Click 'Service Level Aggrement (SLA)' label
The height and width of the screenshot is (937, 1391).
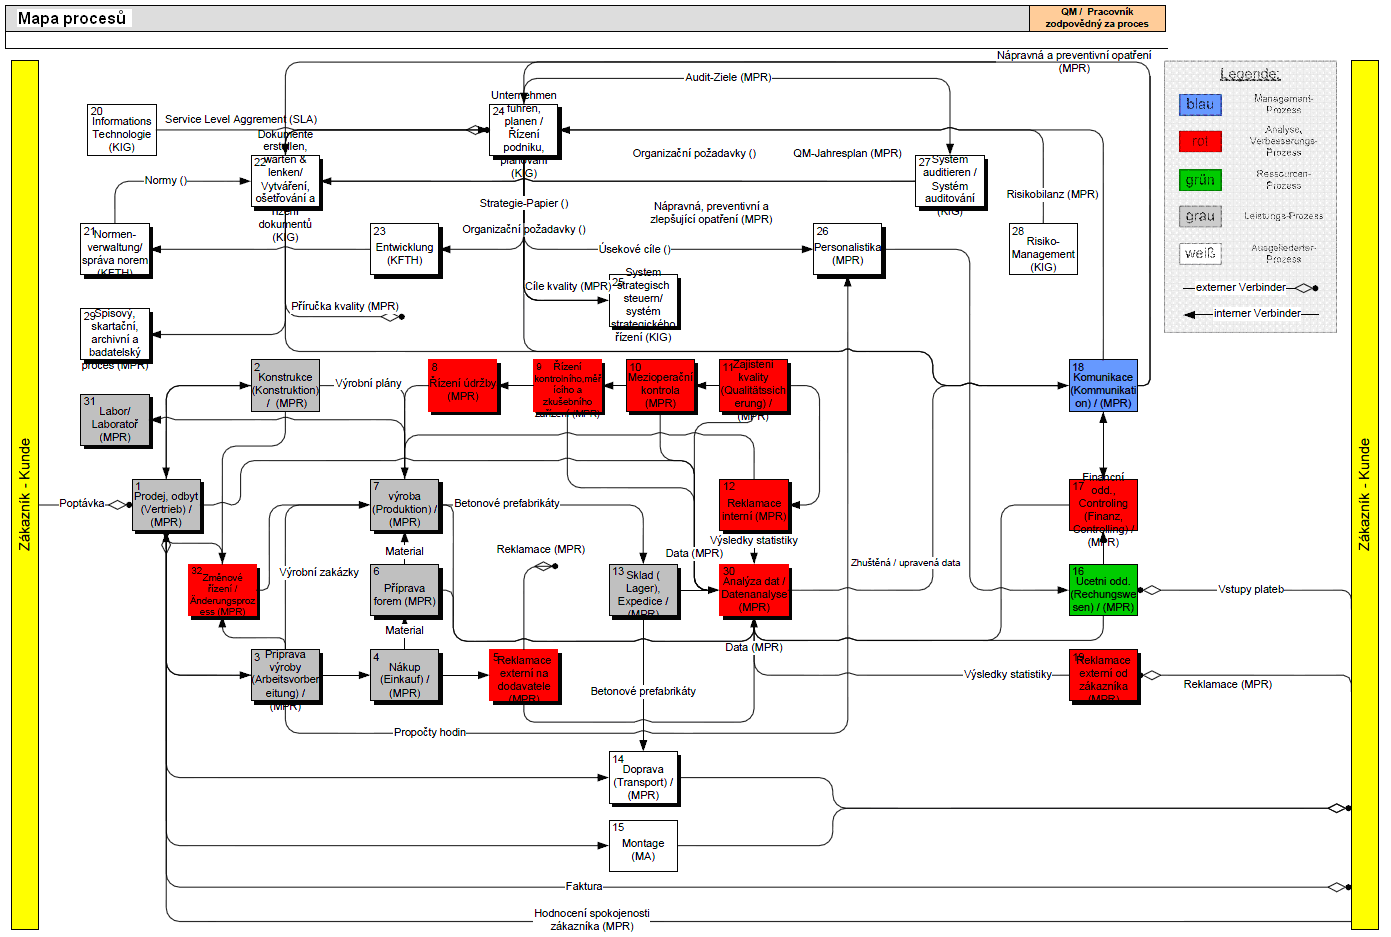tap(241, 119)
